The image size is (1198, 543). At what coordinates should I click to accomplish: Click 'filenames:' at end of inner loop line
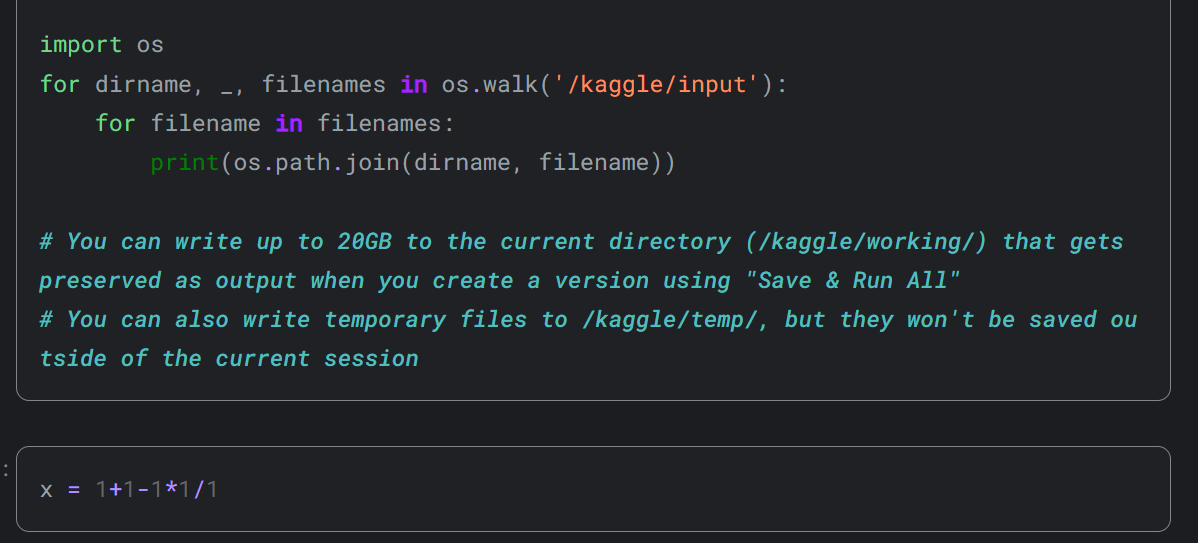point(386,123)
